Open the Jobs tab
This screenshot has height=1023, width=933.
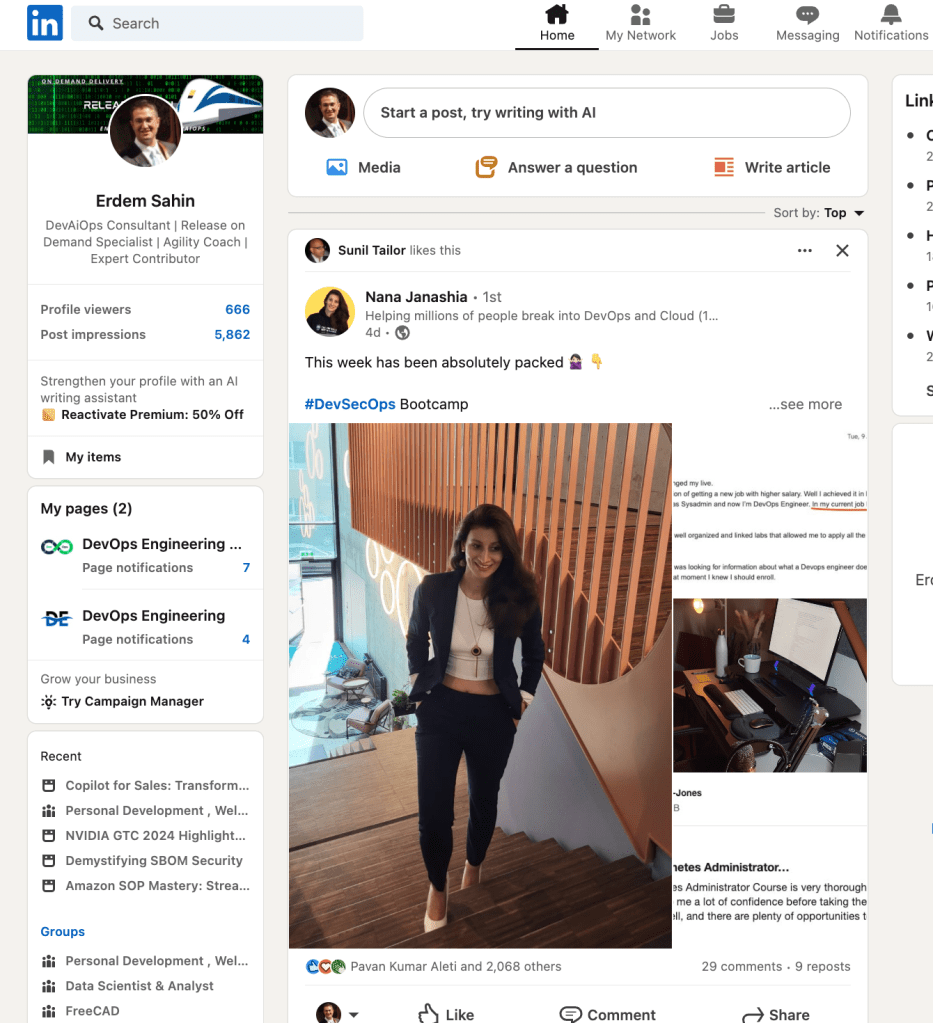point(724,23)
